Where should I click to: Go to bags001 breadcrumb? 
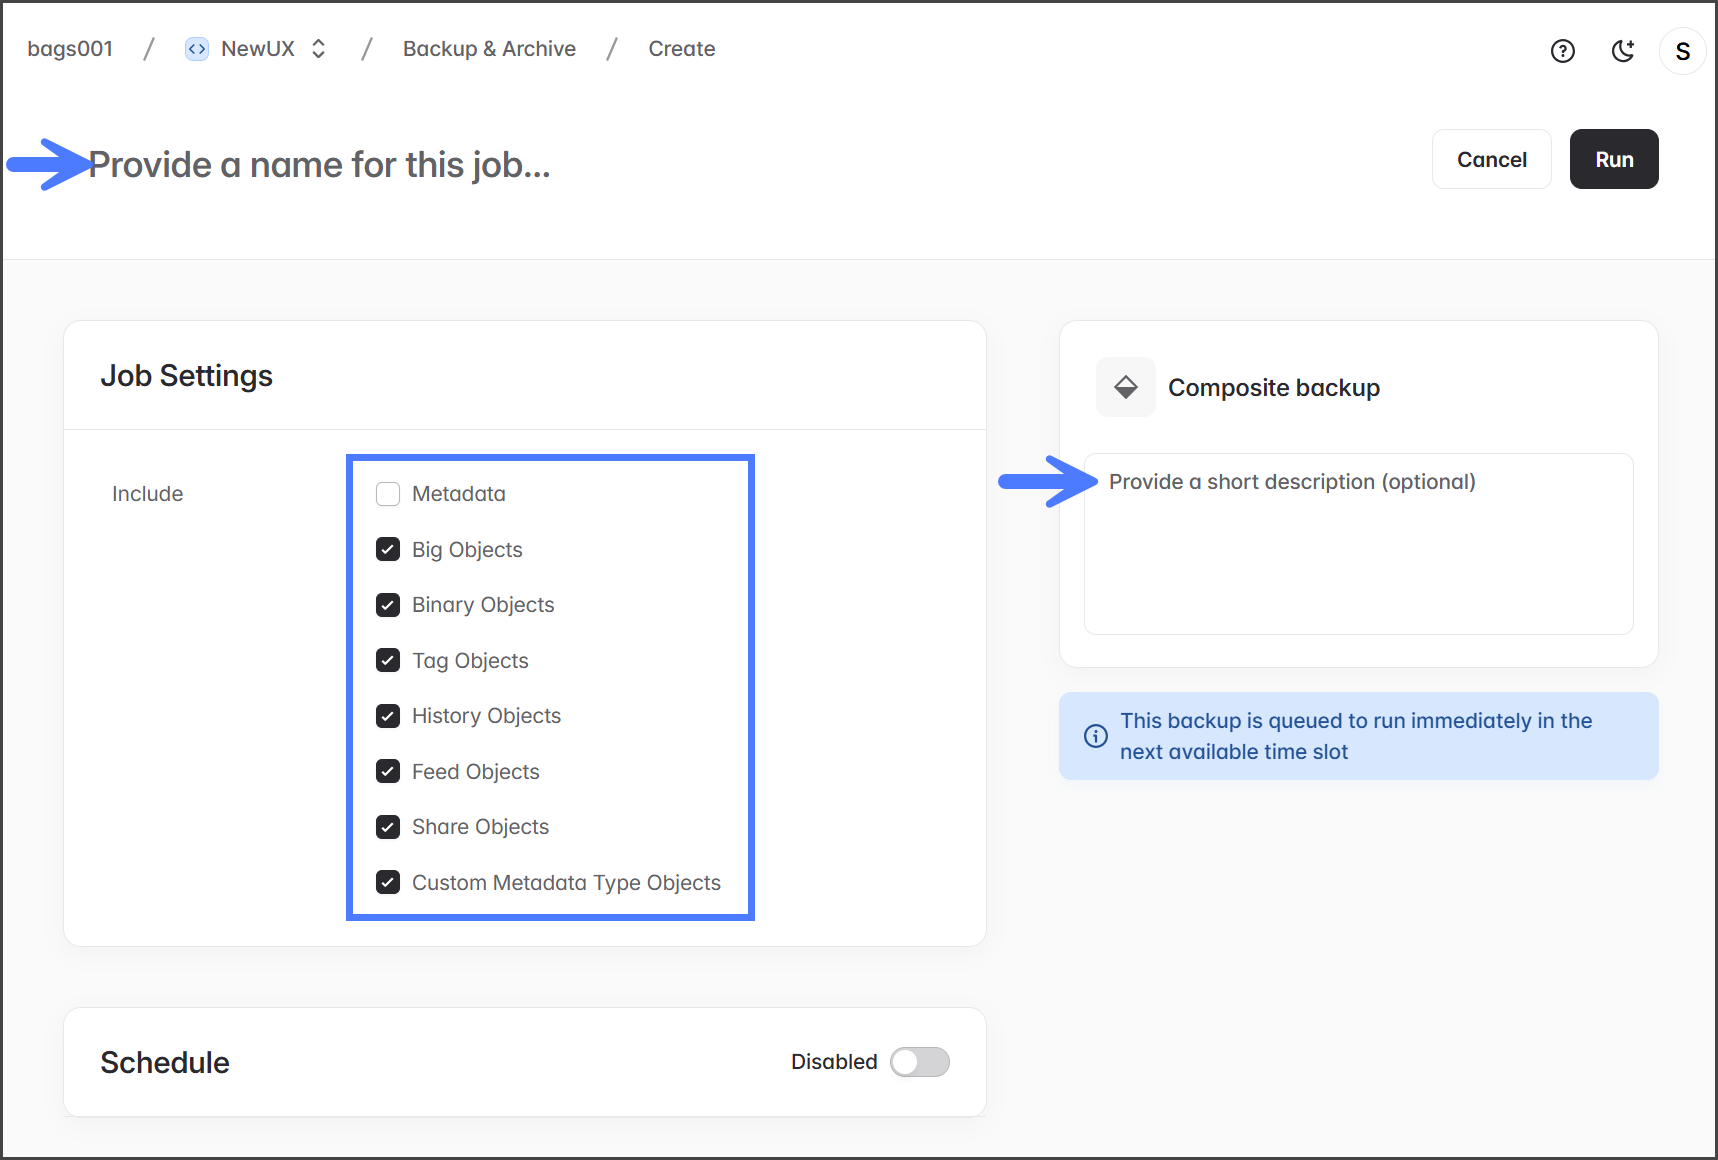[x=70, y=49]
